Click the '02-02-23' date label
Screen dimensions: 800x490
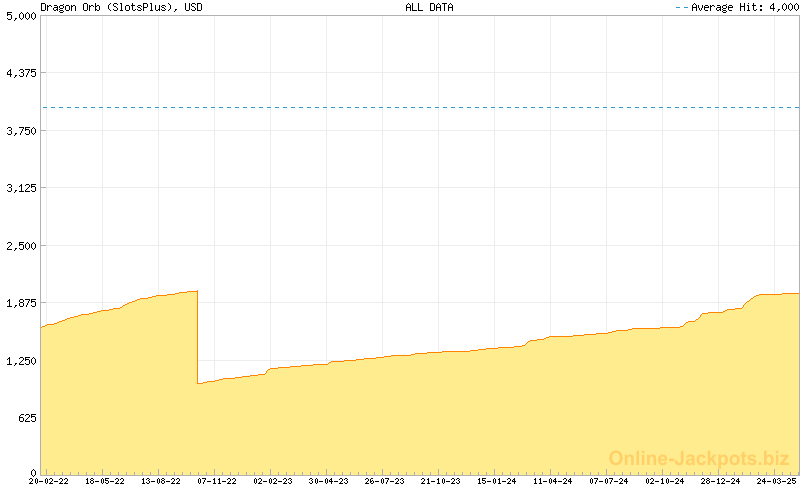[273, 481]
